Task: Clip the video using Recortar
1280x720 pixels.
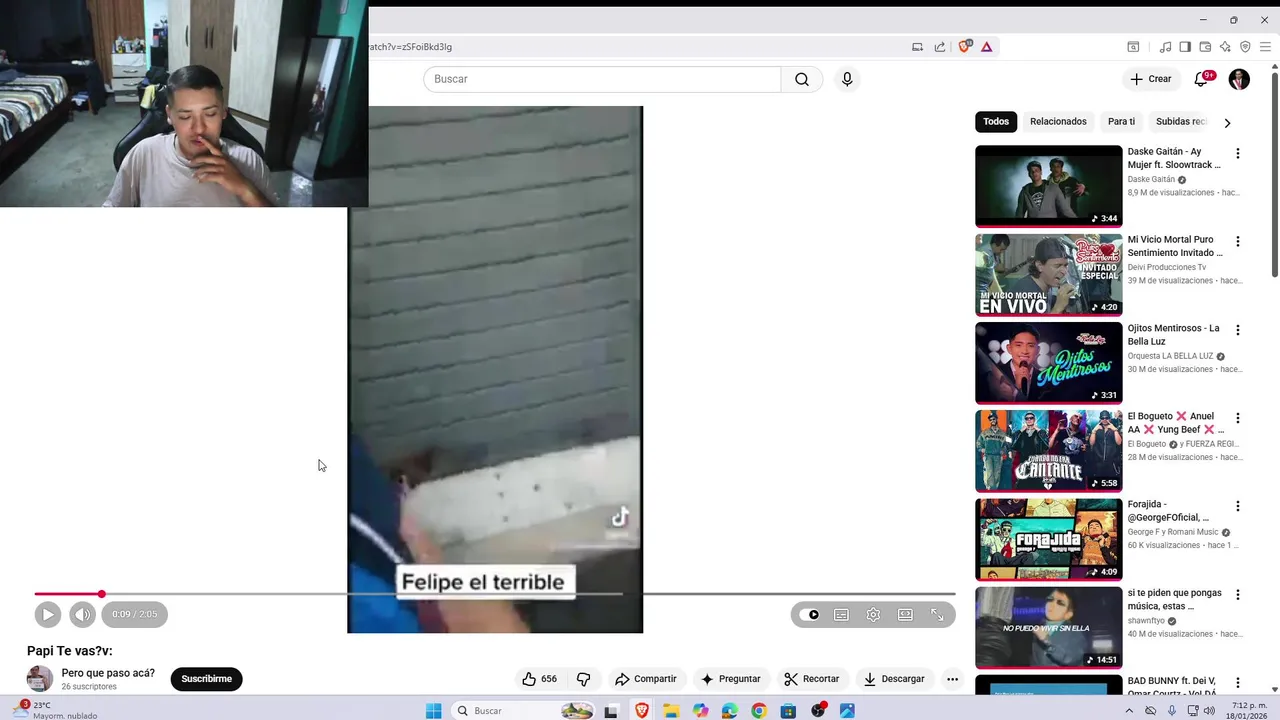Action: 812,679
